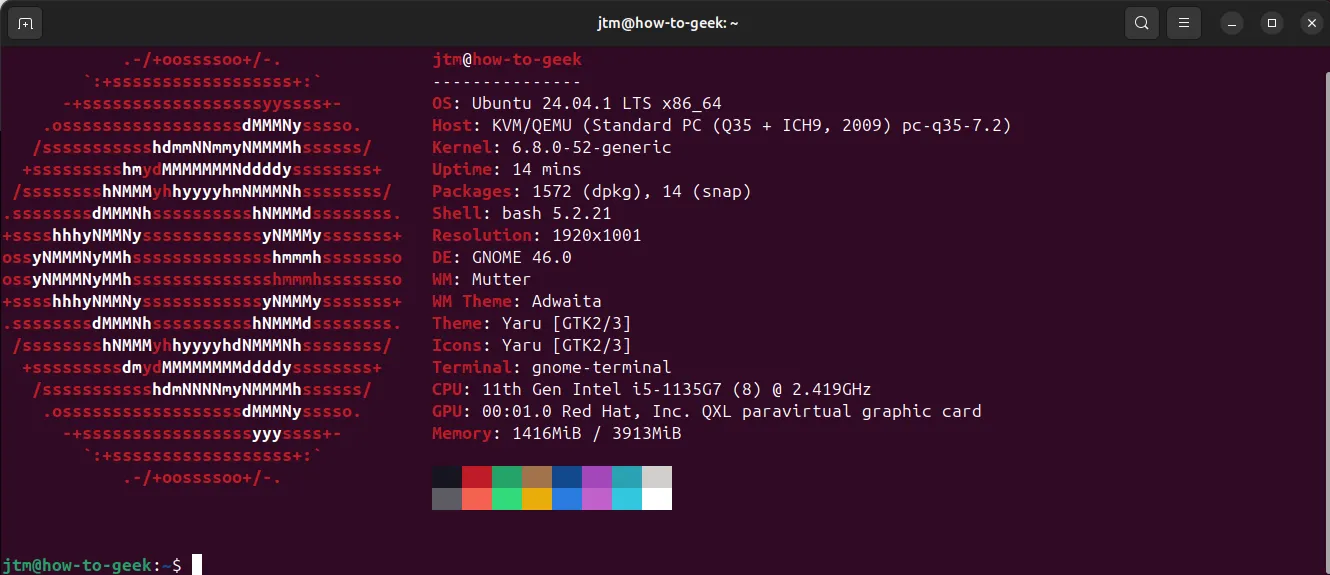
Task: Click the Ubuntu ASCII art logo
Action: coord(202,269)
